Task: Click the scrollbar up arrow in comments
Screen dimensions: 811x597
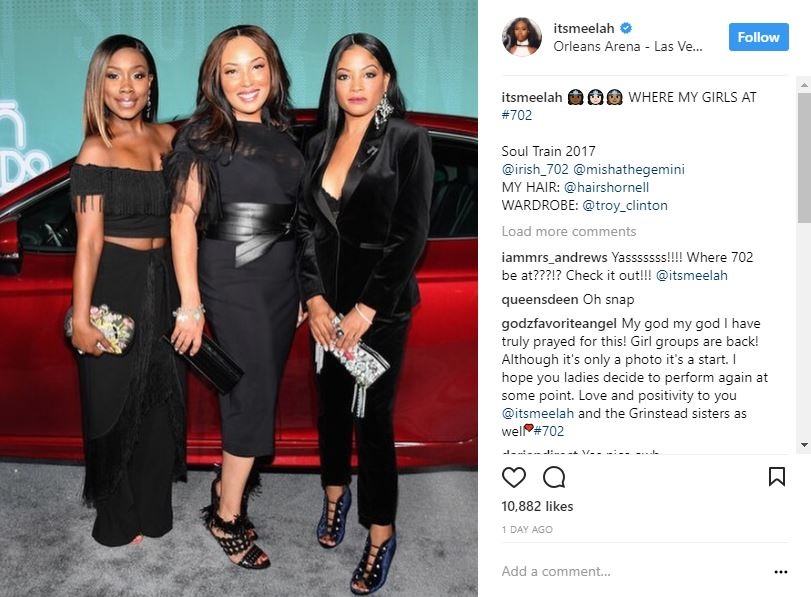Action: click(804, 84)
